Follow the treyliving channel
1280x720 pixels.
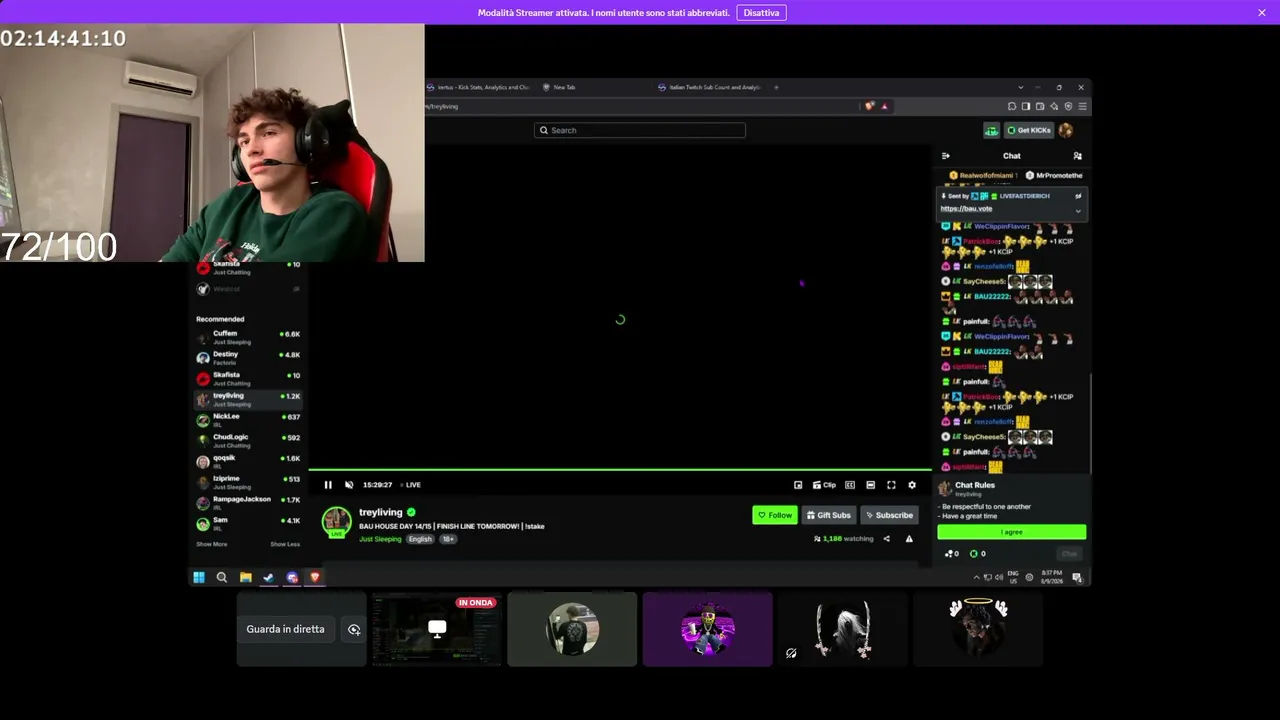click(x=775, y=515)
